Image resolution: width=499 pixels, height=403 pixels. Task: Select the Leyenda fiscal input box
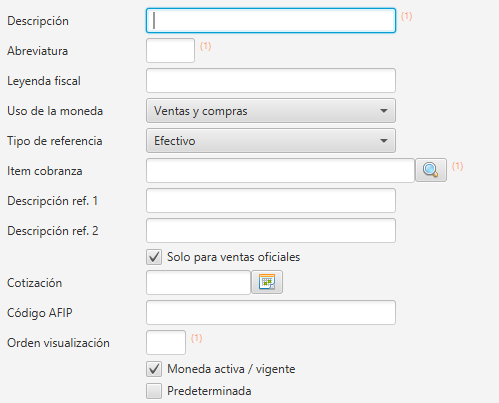tap(271, 81)
